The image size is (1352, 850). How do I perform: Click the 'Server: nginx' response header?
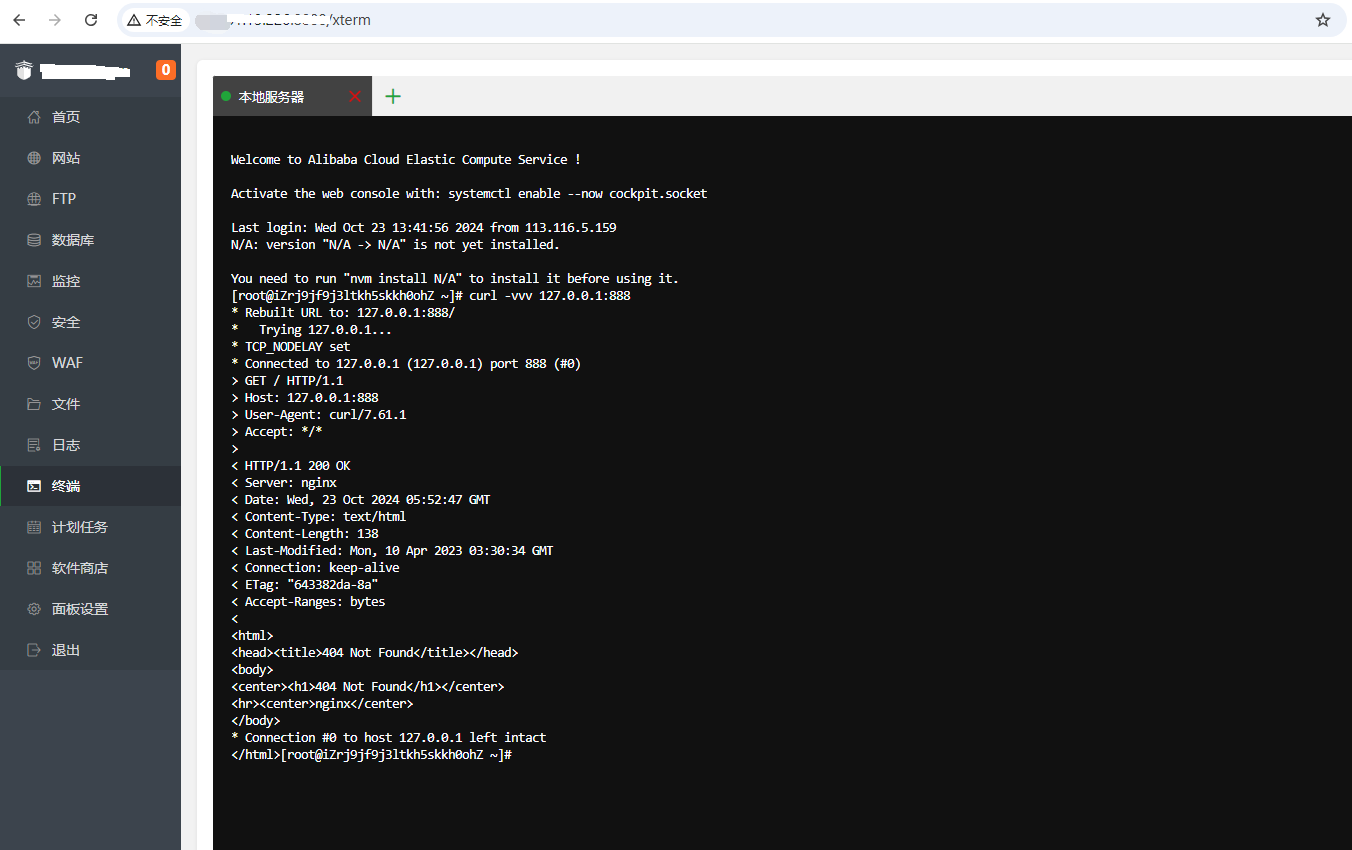(x=284, y=483)
